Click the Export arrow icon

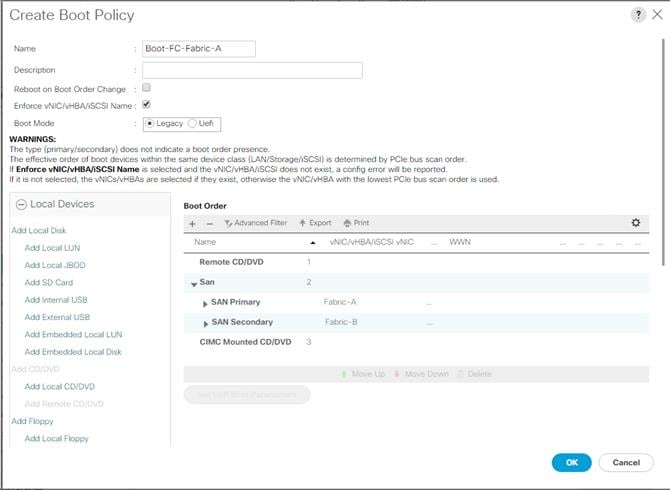point(303,223)
